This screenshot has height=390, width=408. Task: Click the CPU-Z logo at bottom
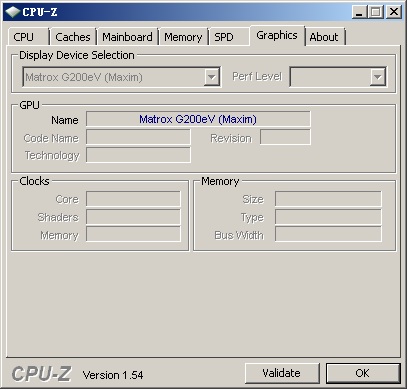(x=42, y=374)
